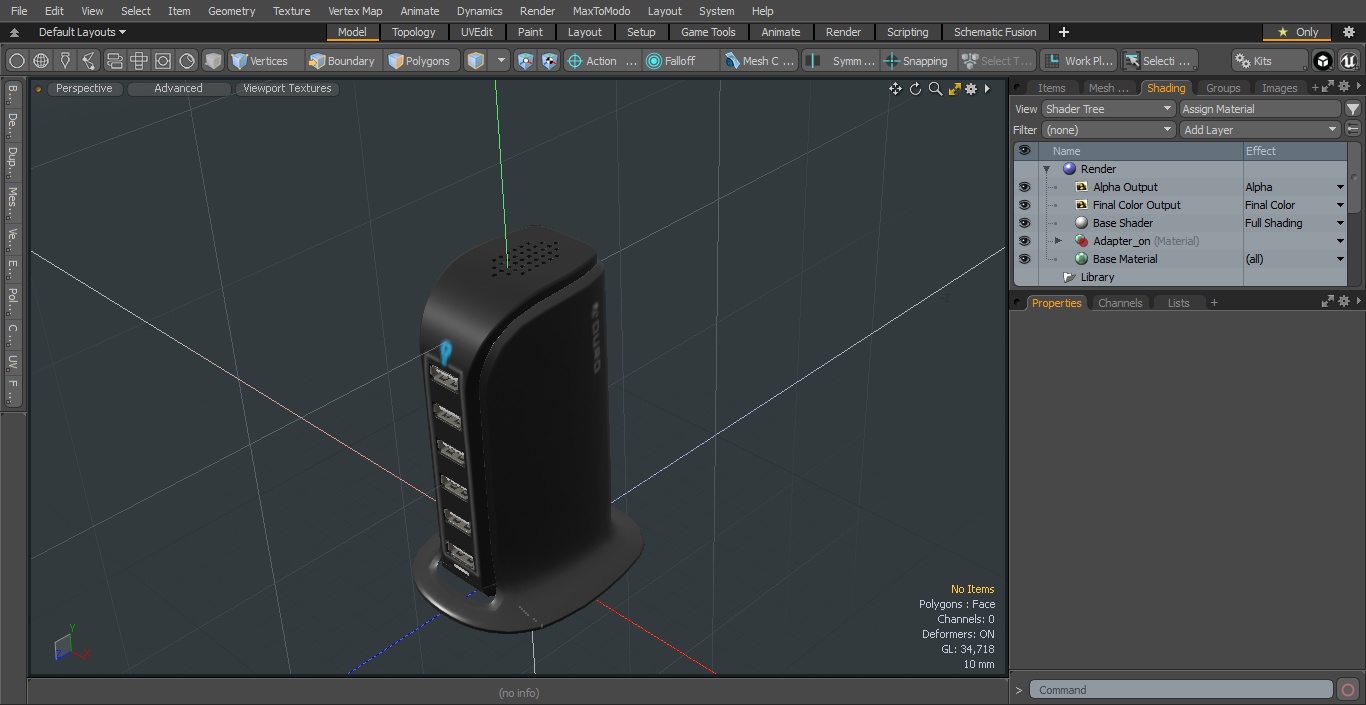This screenshot has width=1366, height=705.
Task: Click viewport zoom magnifier icon
Action: 935,89
